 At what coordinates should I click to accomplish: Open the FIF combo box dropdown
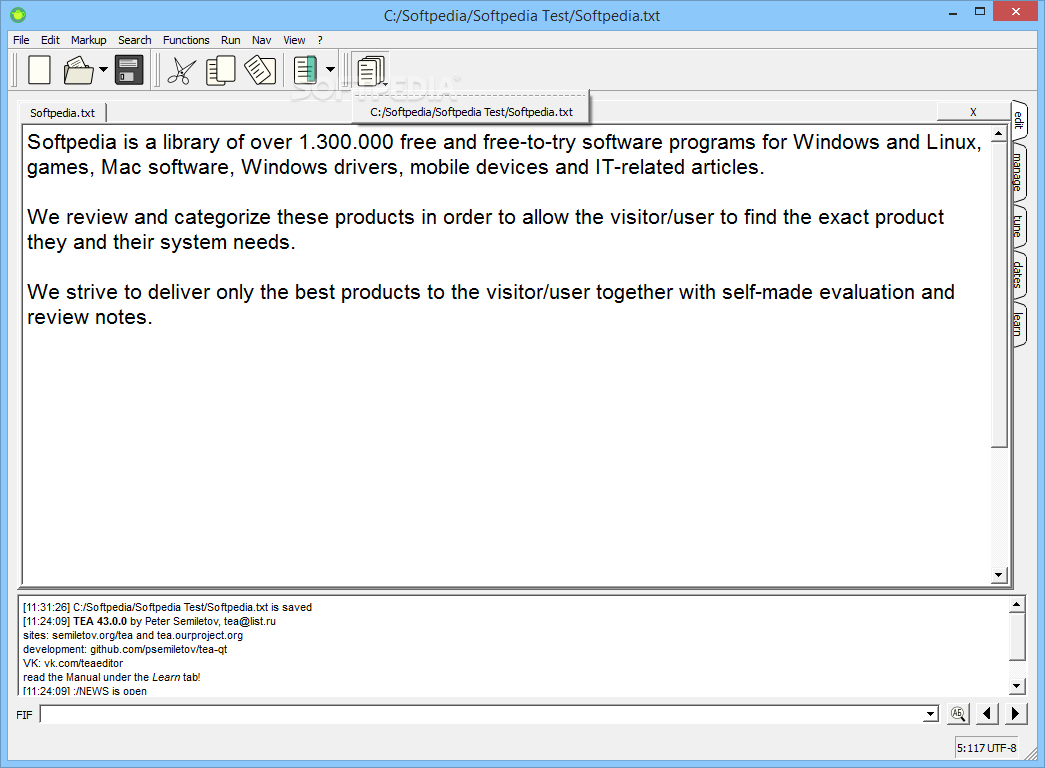click(930, 714)
